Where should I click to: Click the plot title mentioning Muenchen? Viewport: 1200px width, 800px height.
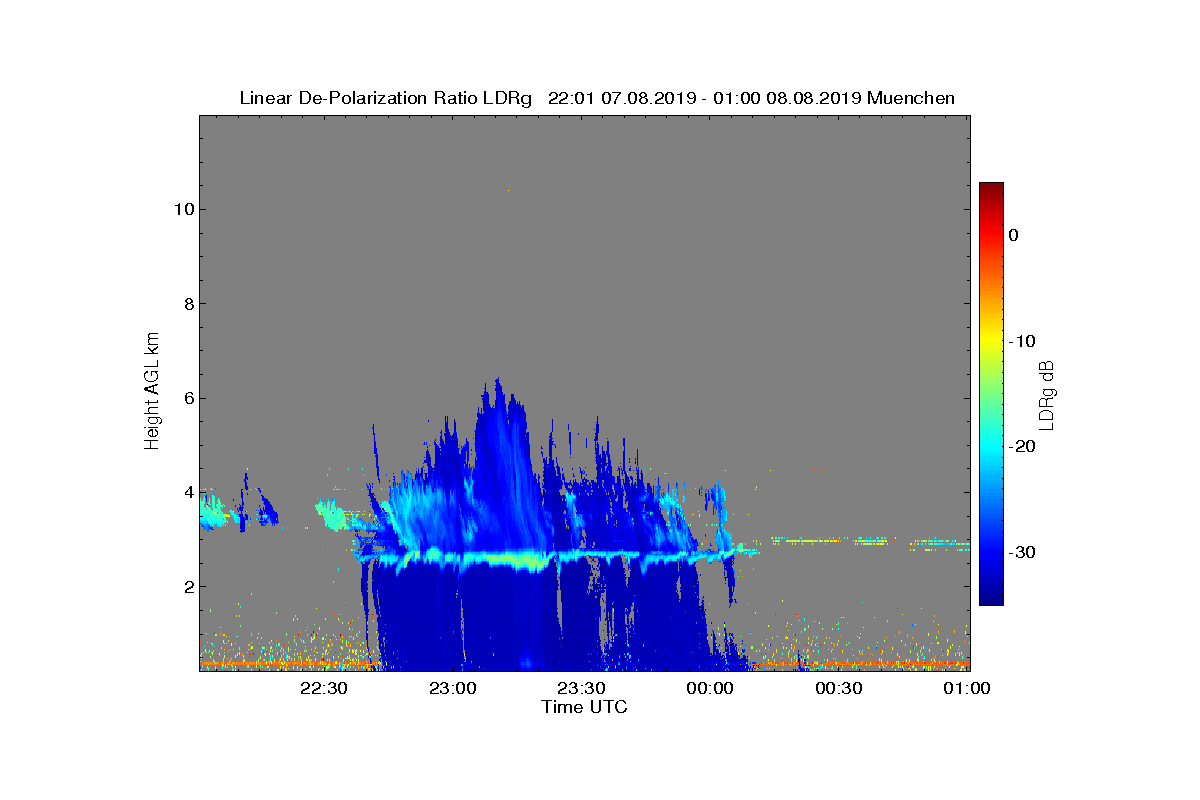(x=597, y=98)
